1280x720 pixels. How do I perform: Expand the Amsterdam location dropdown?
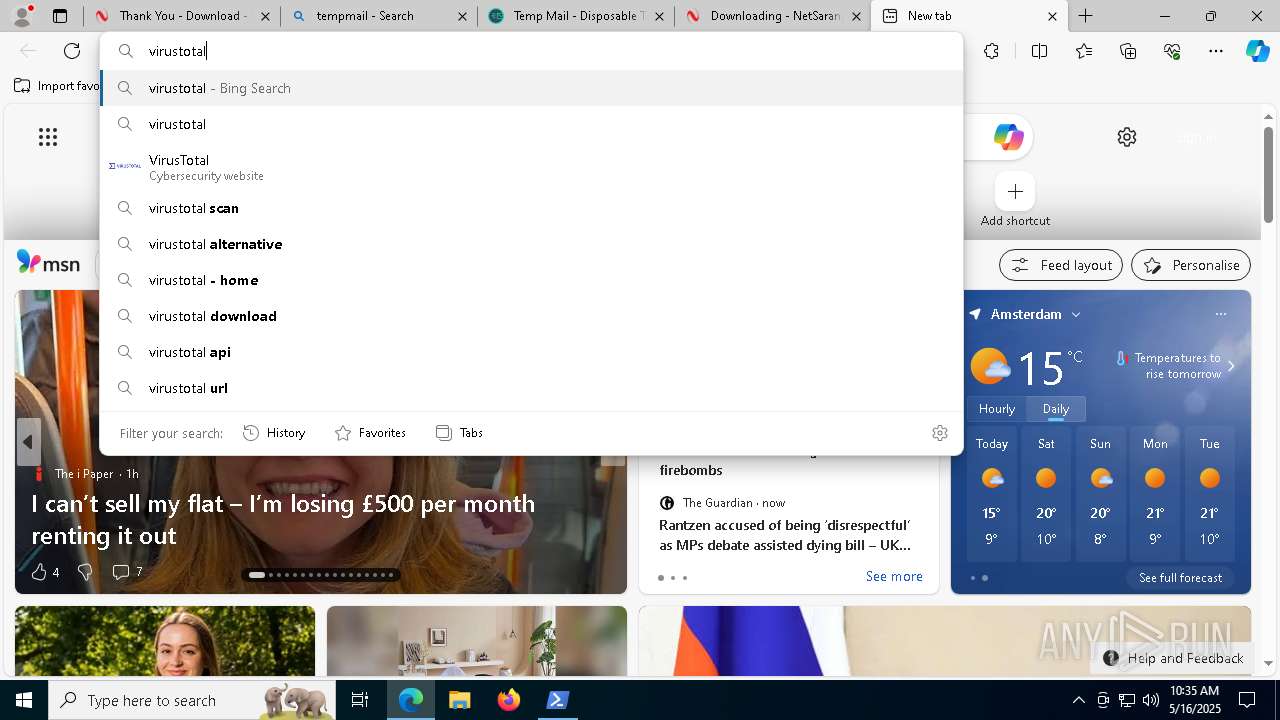[1076, 314]
